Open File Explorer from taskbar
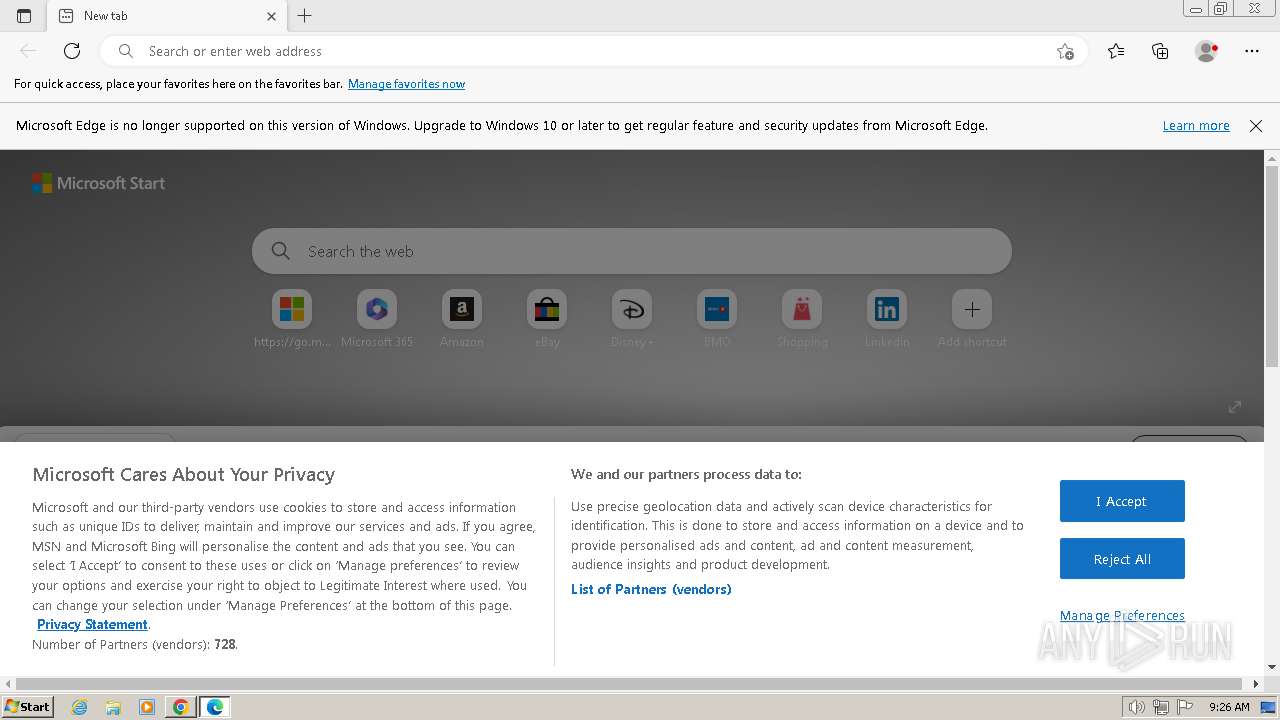This screenshot has height=720, width=1280. tap(113, 707)
